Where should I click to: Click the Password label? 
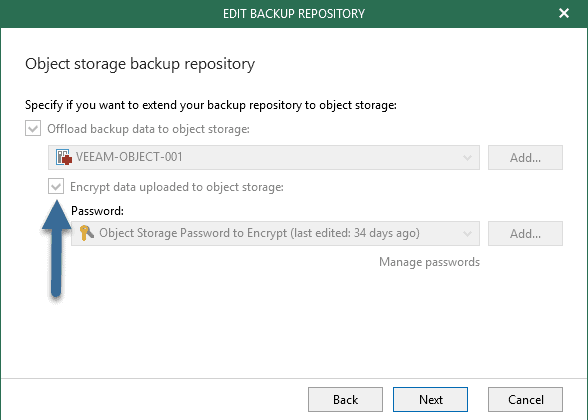98,211
